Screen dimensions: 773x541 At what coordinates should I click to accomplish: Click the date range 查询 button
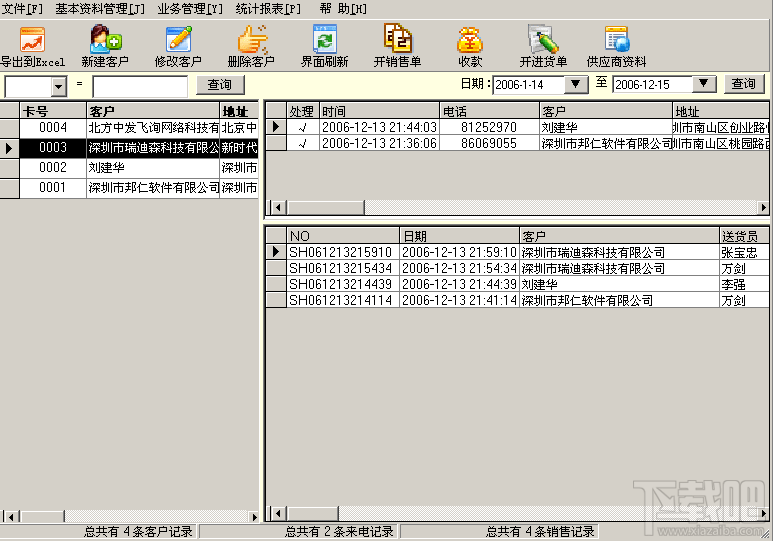click(744, 84)
